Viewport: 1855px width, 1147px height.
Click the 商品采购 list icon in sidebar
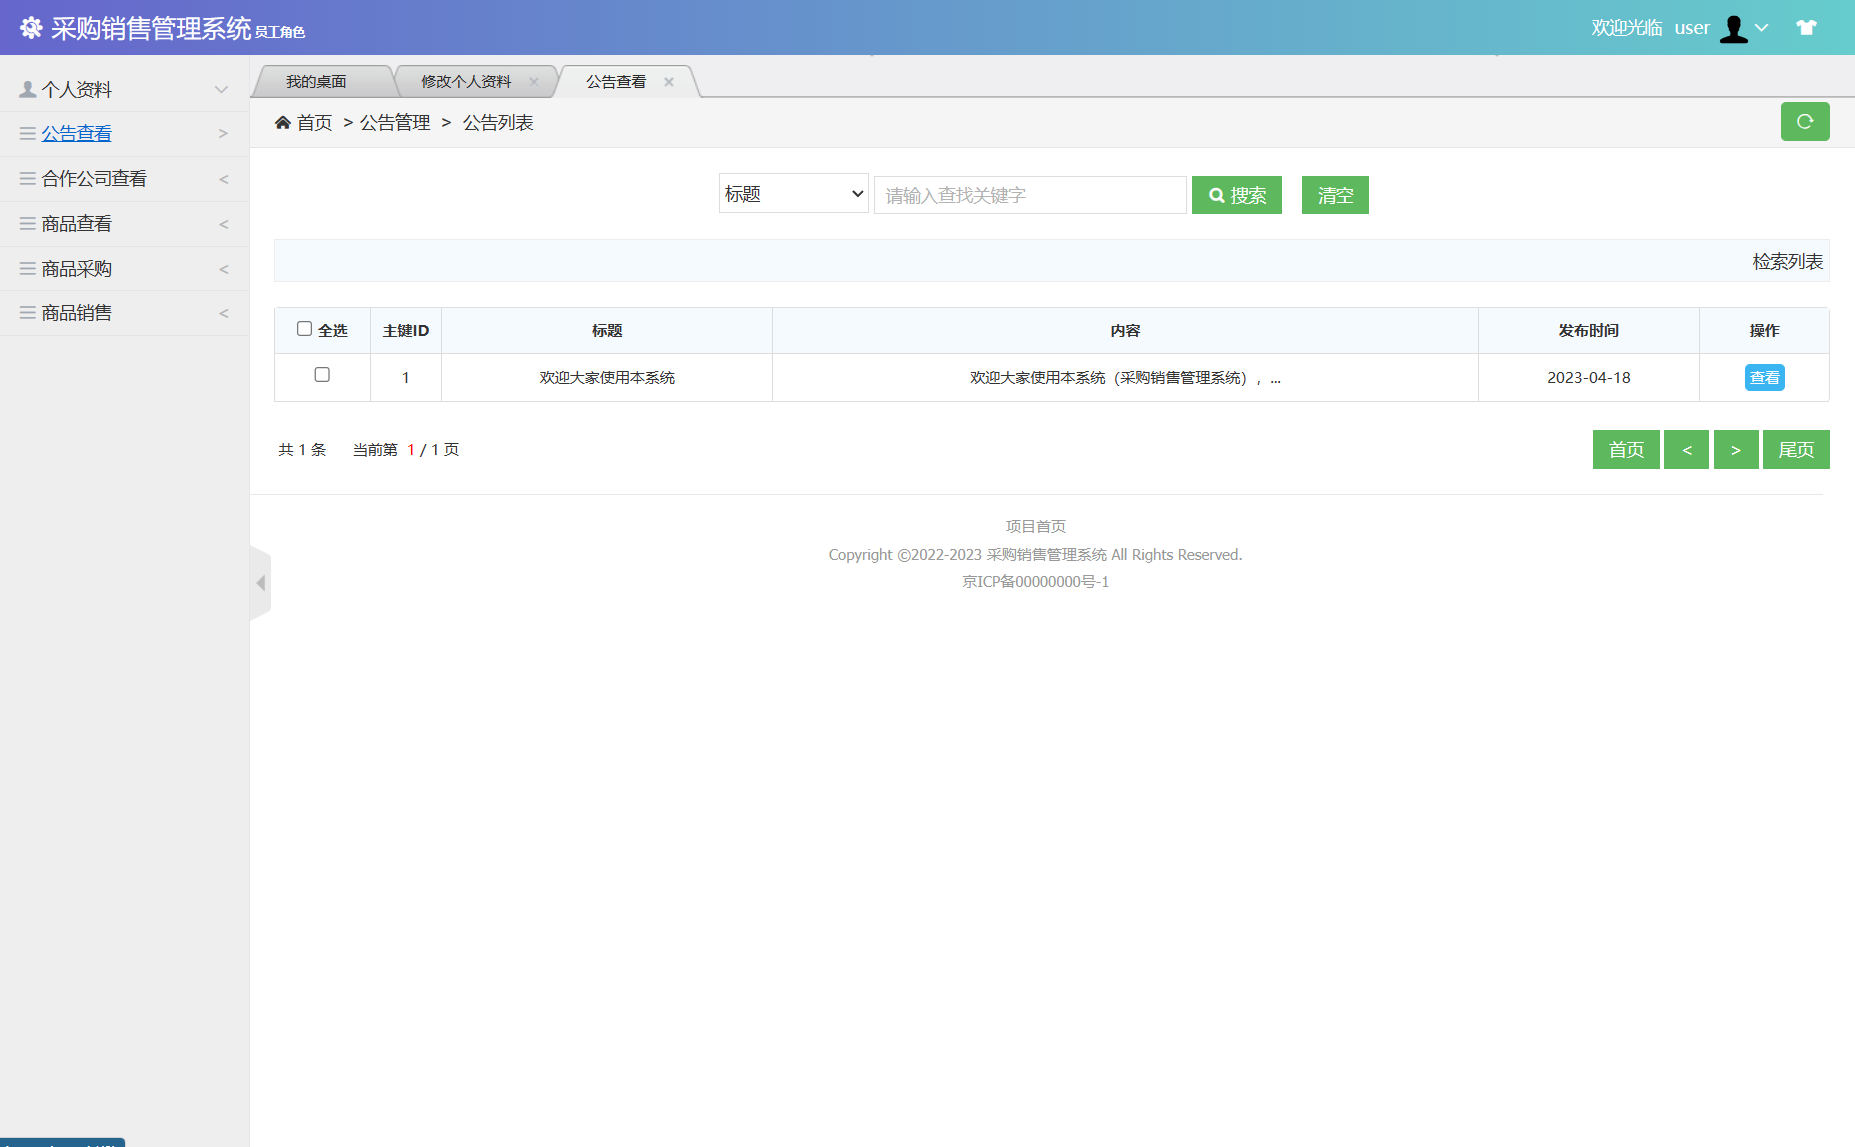tap(26, 268)
